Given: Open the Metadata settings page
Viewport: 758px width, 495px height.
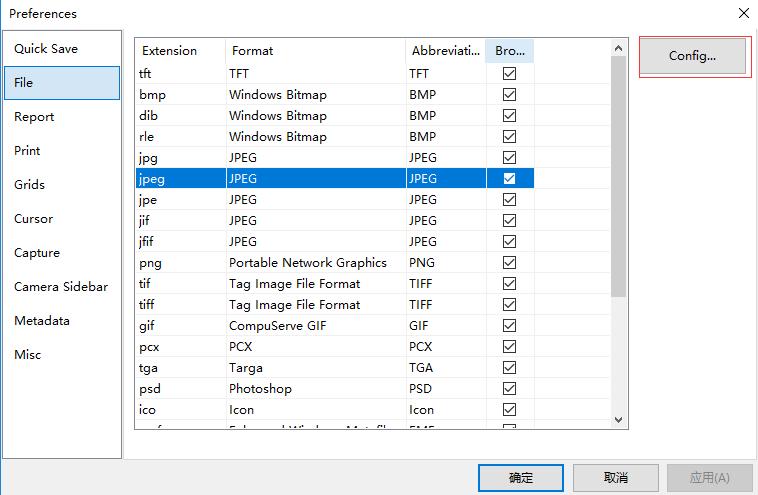Looking at the screenshot, I should tap(42, 321).
